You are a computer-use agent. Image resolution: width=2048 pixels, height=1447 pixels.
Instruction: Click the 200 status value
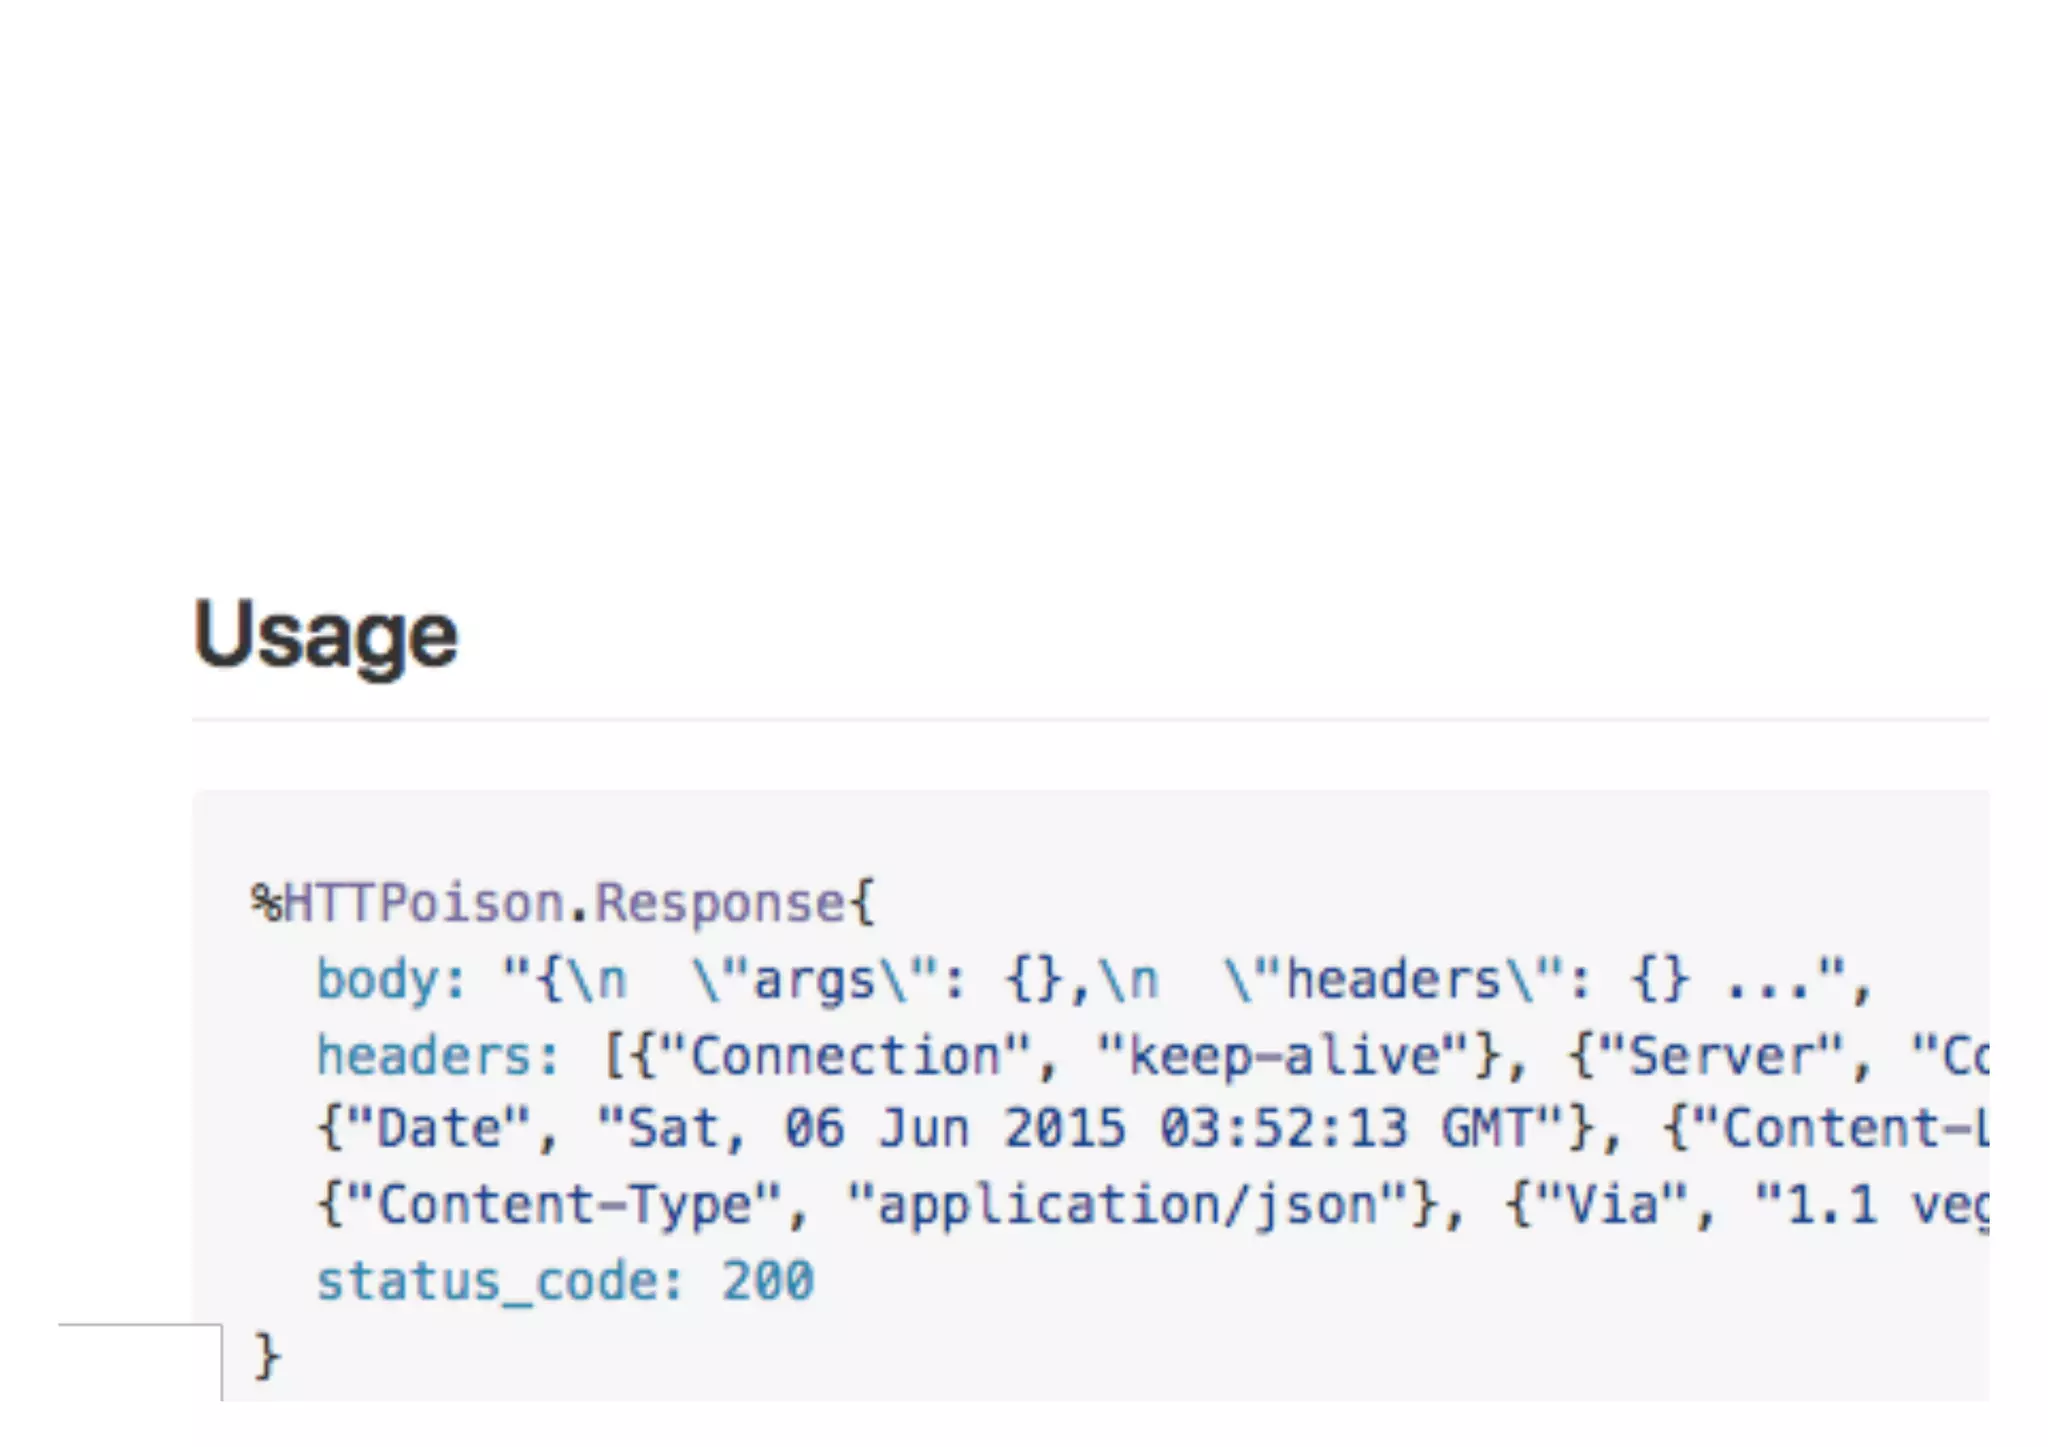pyautogui.click(x=768, y=1281)
